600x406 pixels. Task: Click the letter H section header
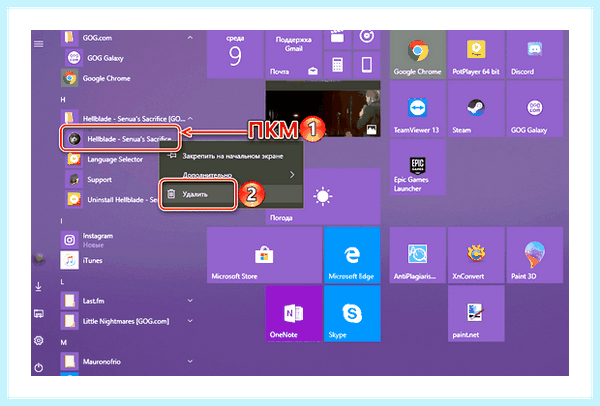tap(63, 99)
